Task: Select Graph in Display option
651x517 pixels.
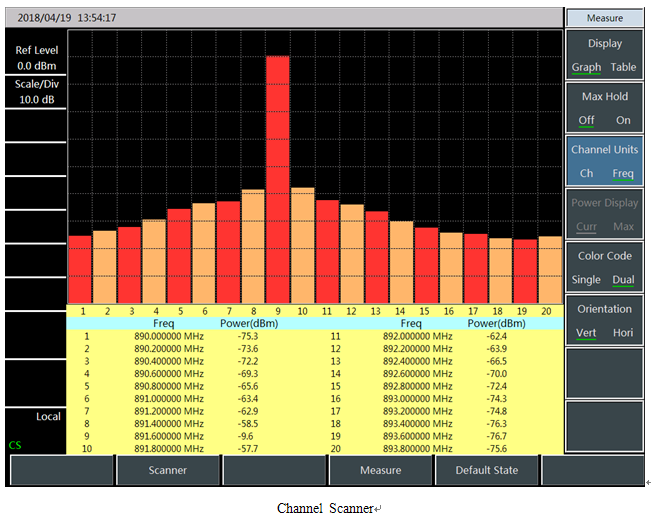Action: pyautogui.click(x=586, y=67)
